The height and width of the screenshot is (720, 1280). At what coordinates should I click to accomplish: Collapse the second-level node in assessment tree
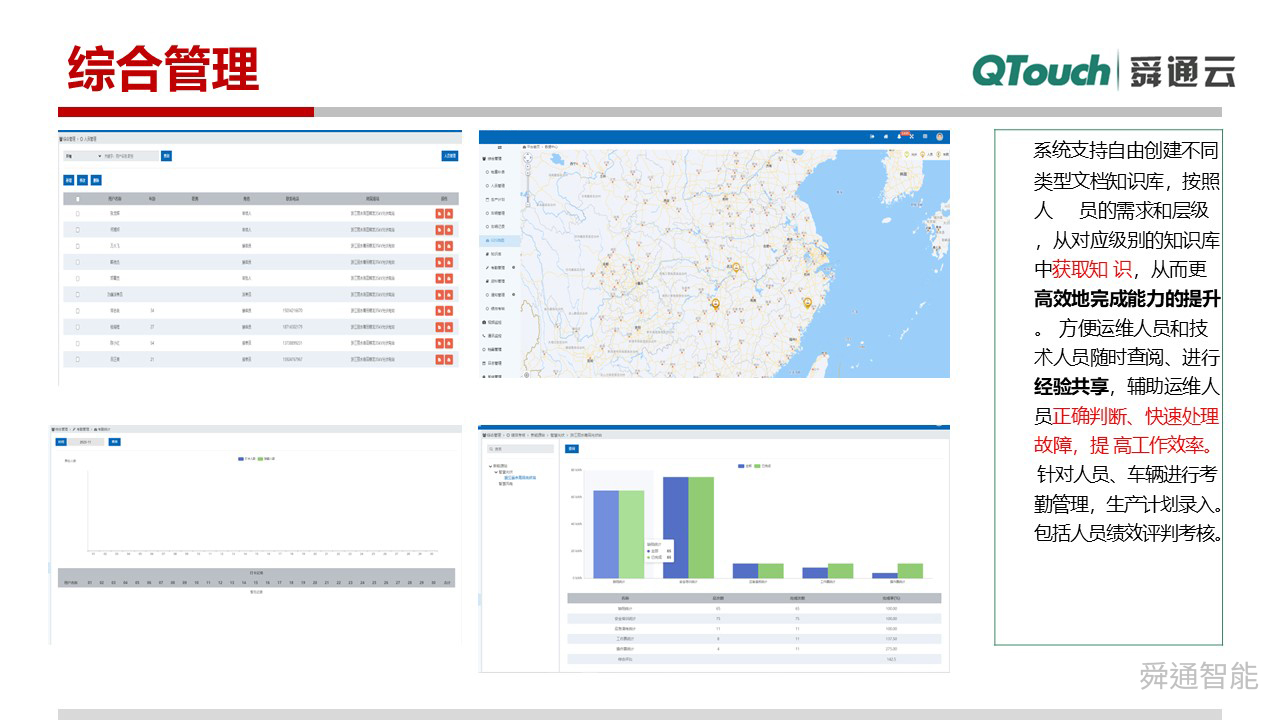496,471
